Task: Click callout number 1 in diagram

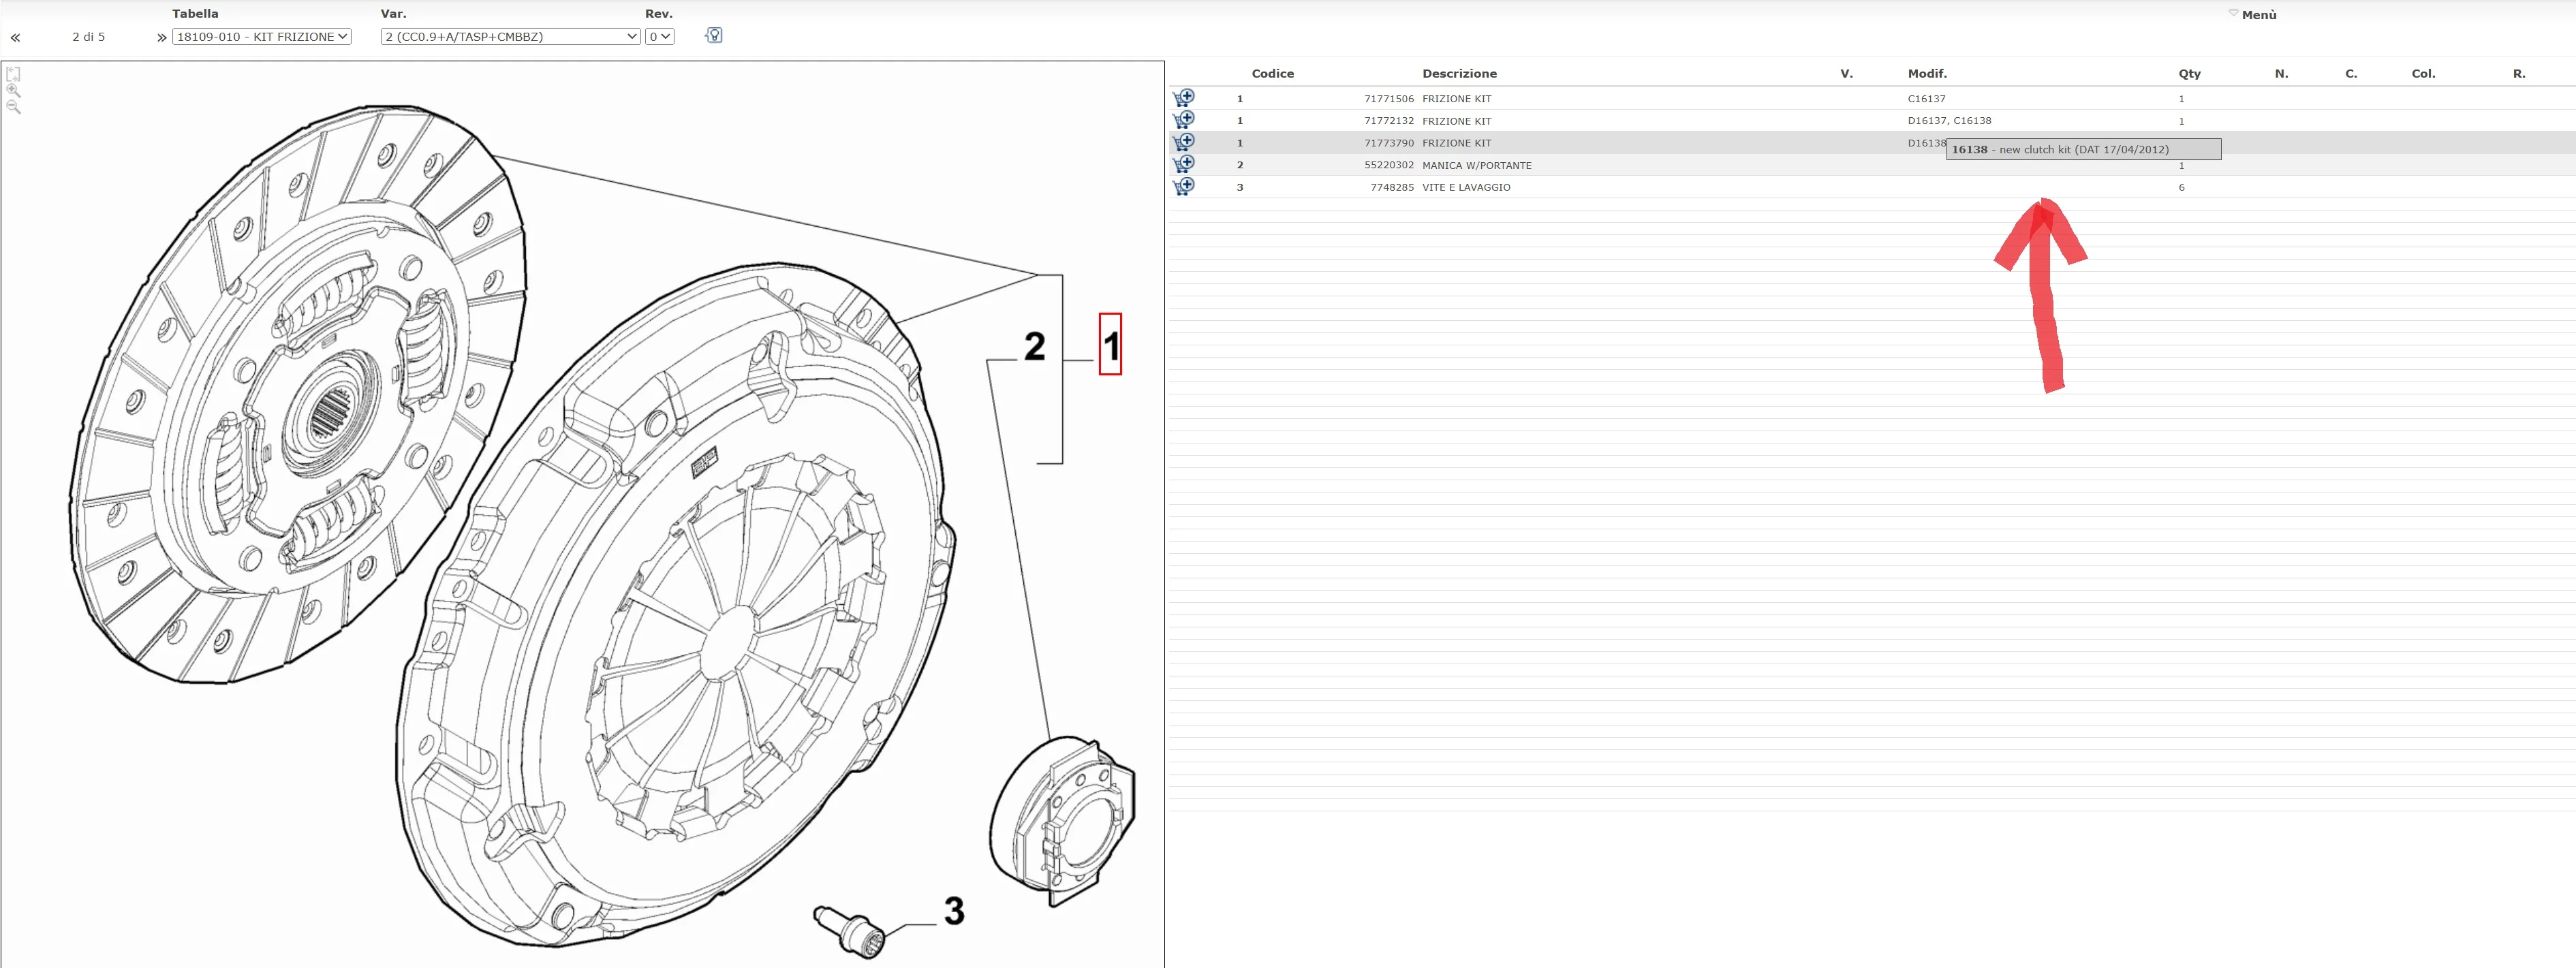Action: click(1110, 345)
